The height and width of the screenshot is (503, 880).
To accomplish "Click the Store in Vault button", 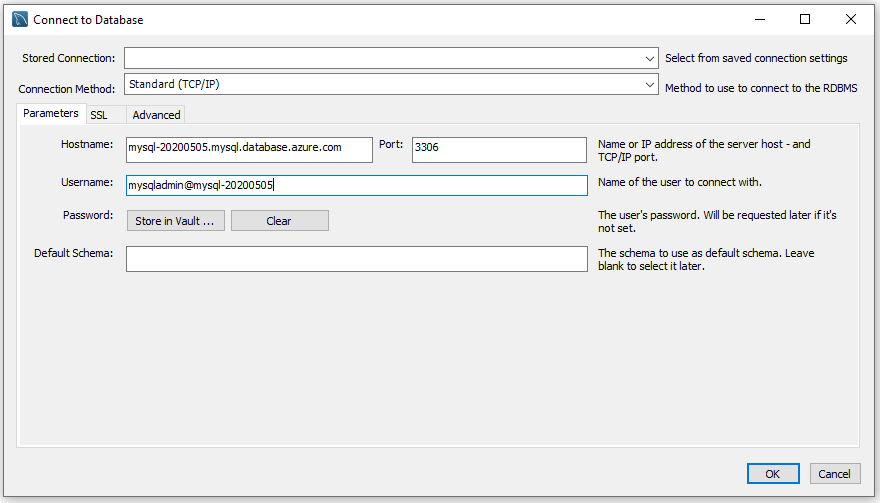I will pos(176,221).
